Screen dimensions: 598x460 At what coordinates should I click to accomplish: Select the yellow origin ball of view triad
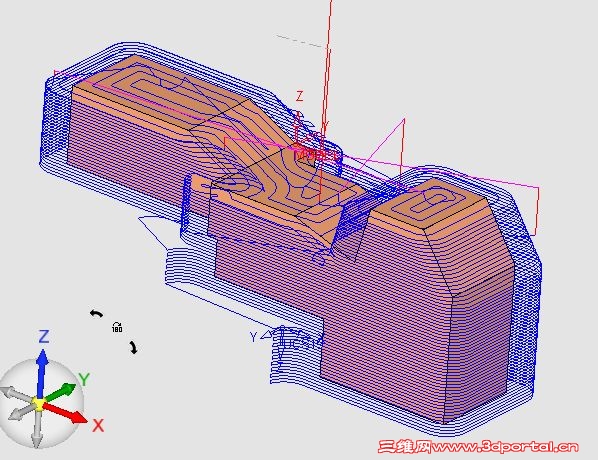point(39,403)
